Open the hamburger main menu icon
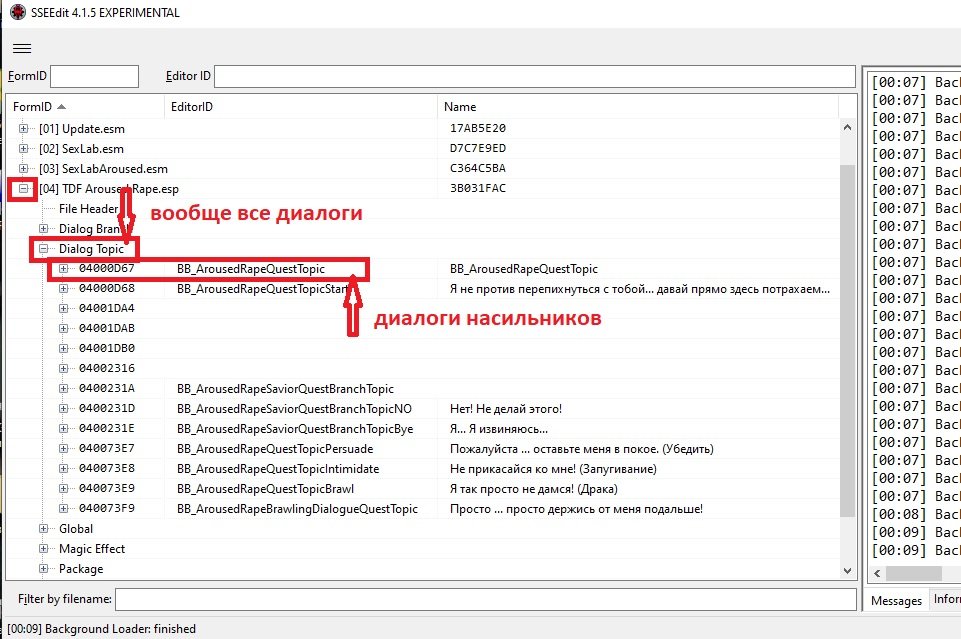Screen dimensions: 961x639 coord(22,47)
